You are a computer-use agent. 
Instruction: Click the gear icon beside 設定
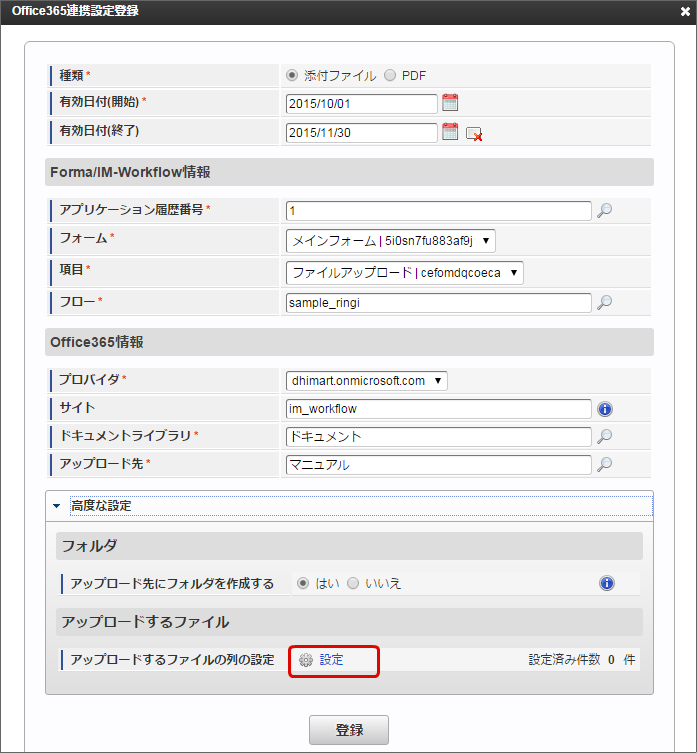point(306,660)
